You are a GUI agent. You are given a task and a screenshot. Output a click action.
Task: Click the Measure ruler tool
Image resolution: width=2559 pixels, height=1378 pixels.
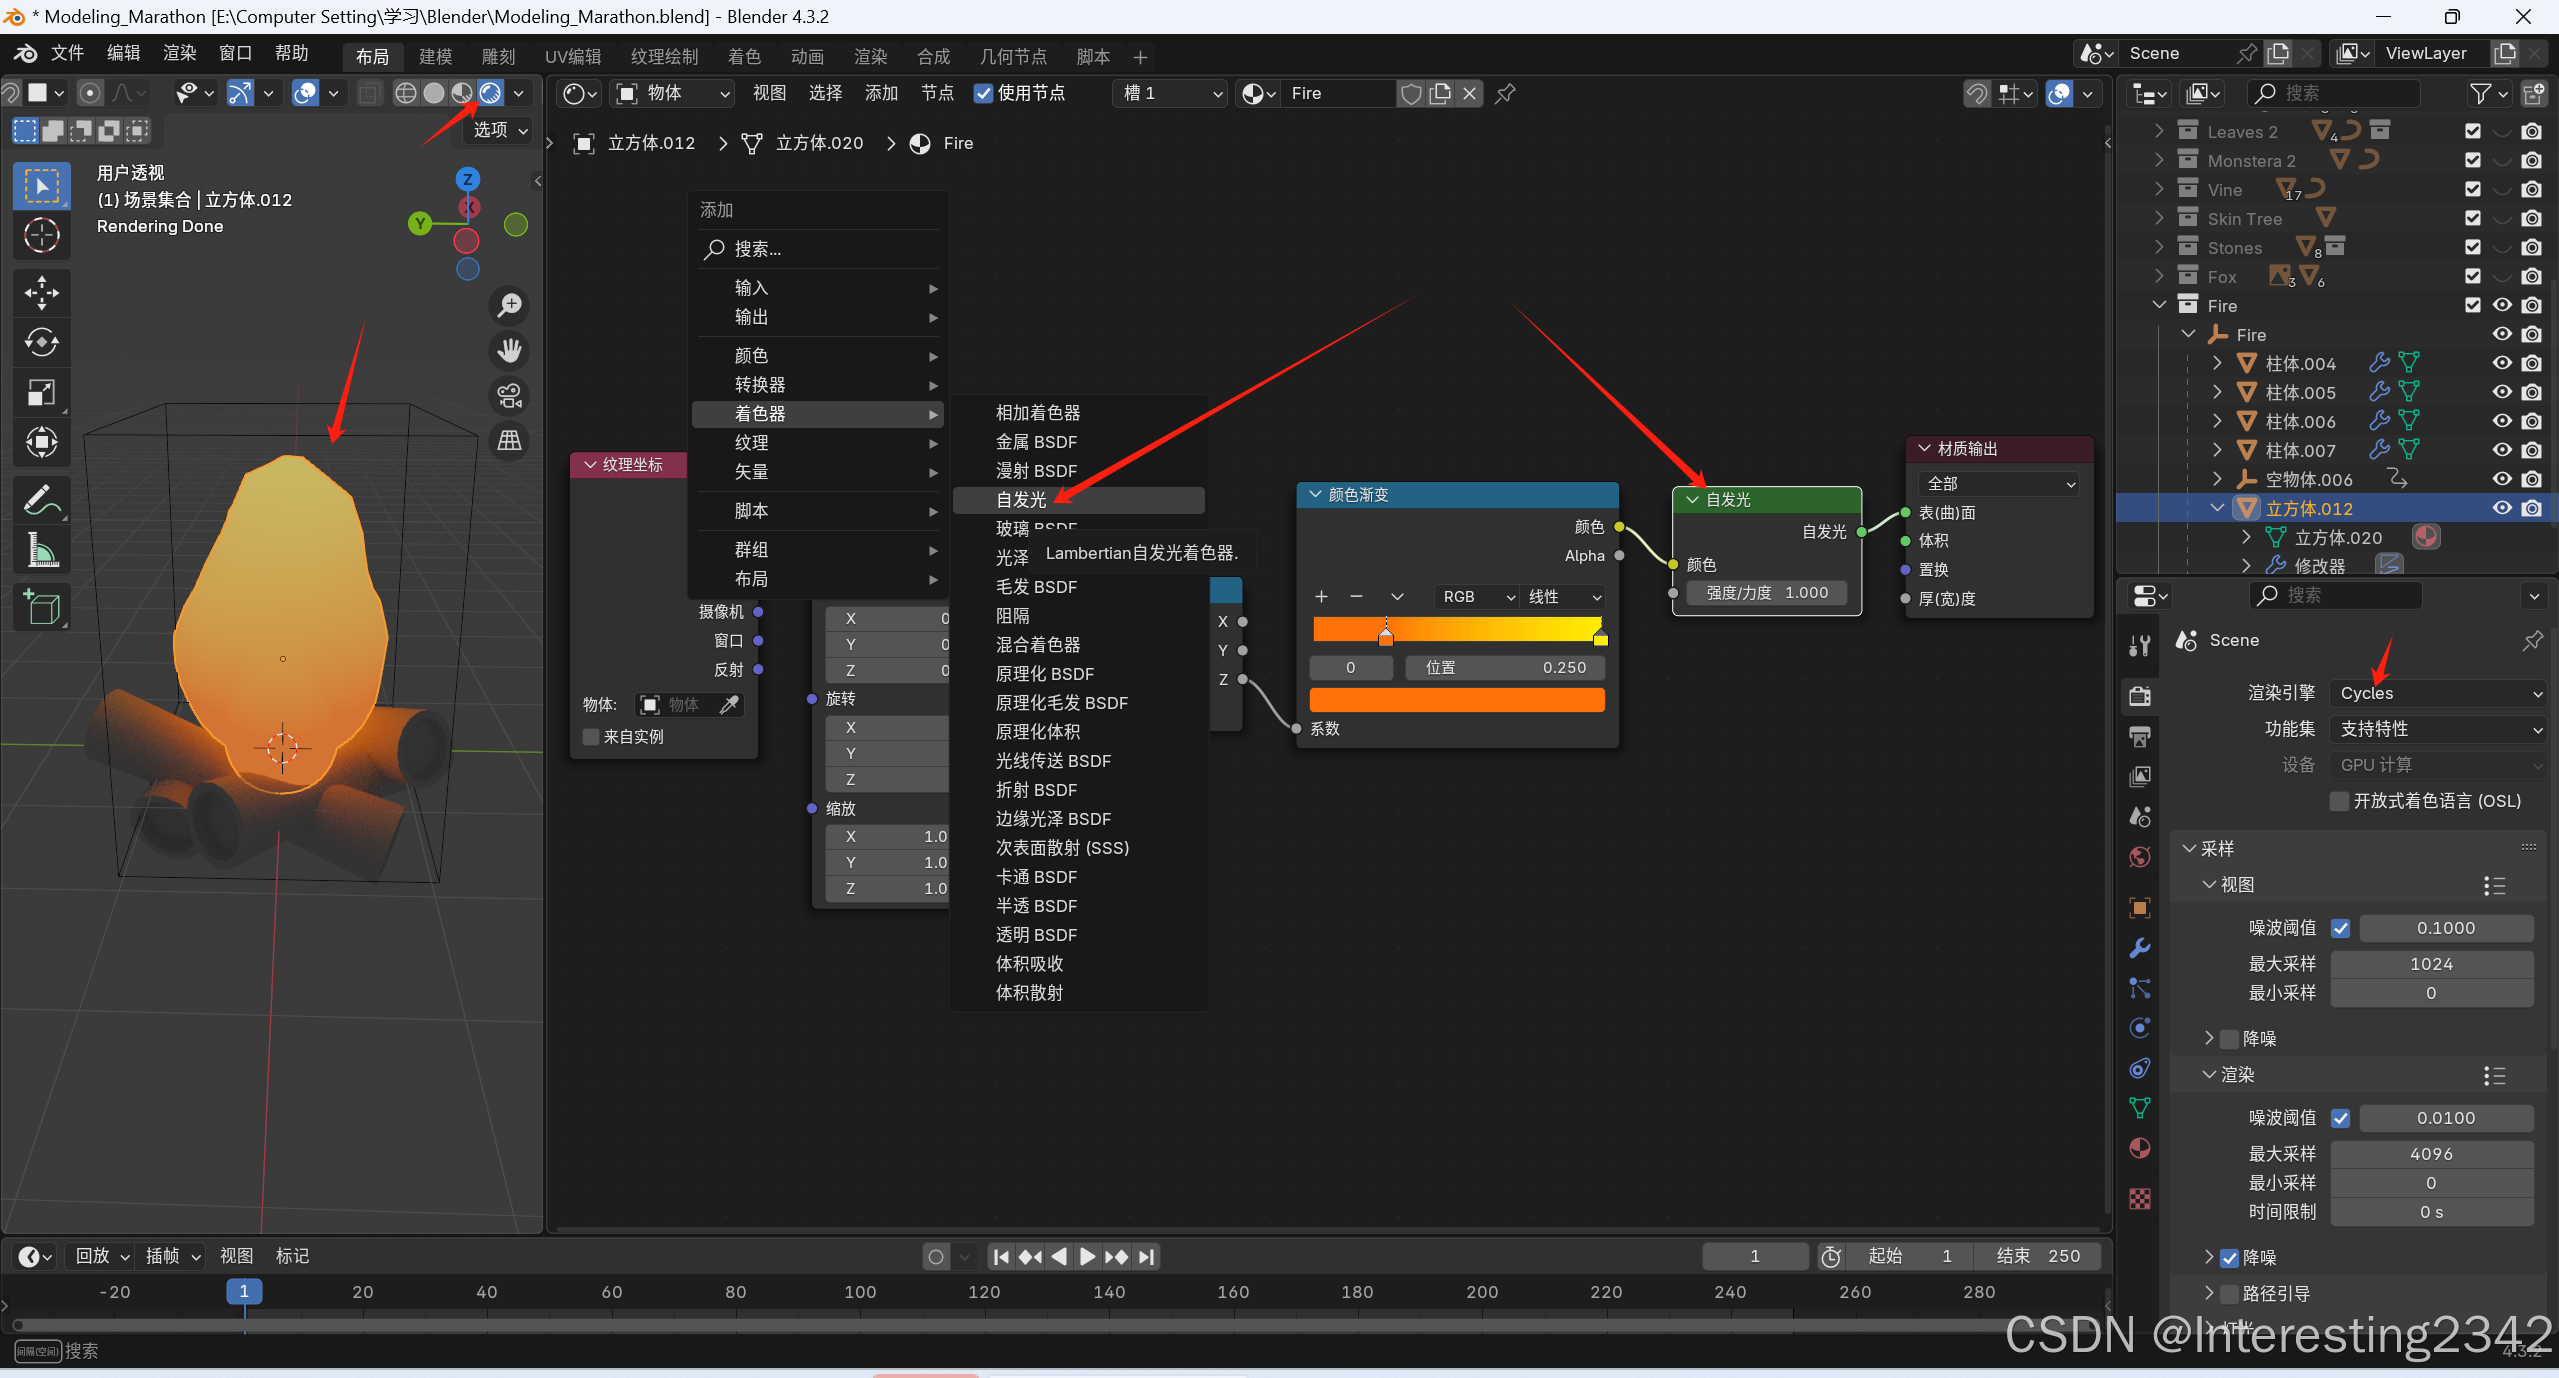[x=41, y=549]
